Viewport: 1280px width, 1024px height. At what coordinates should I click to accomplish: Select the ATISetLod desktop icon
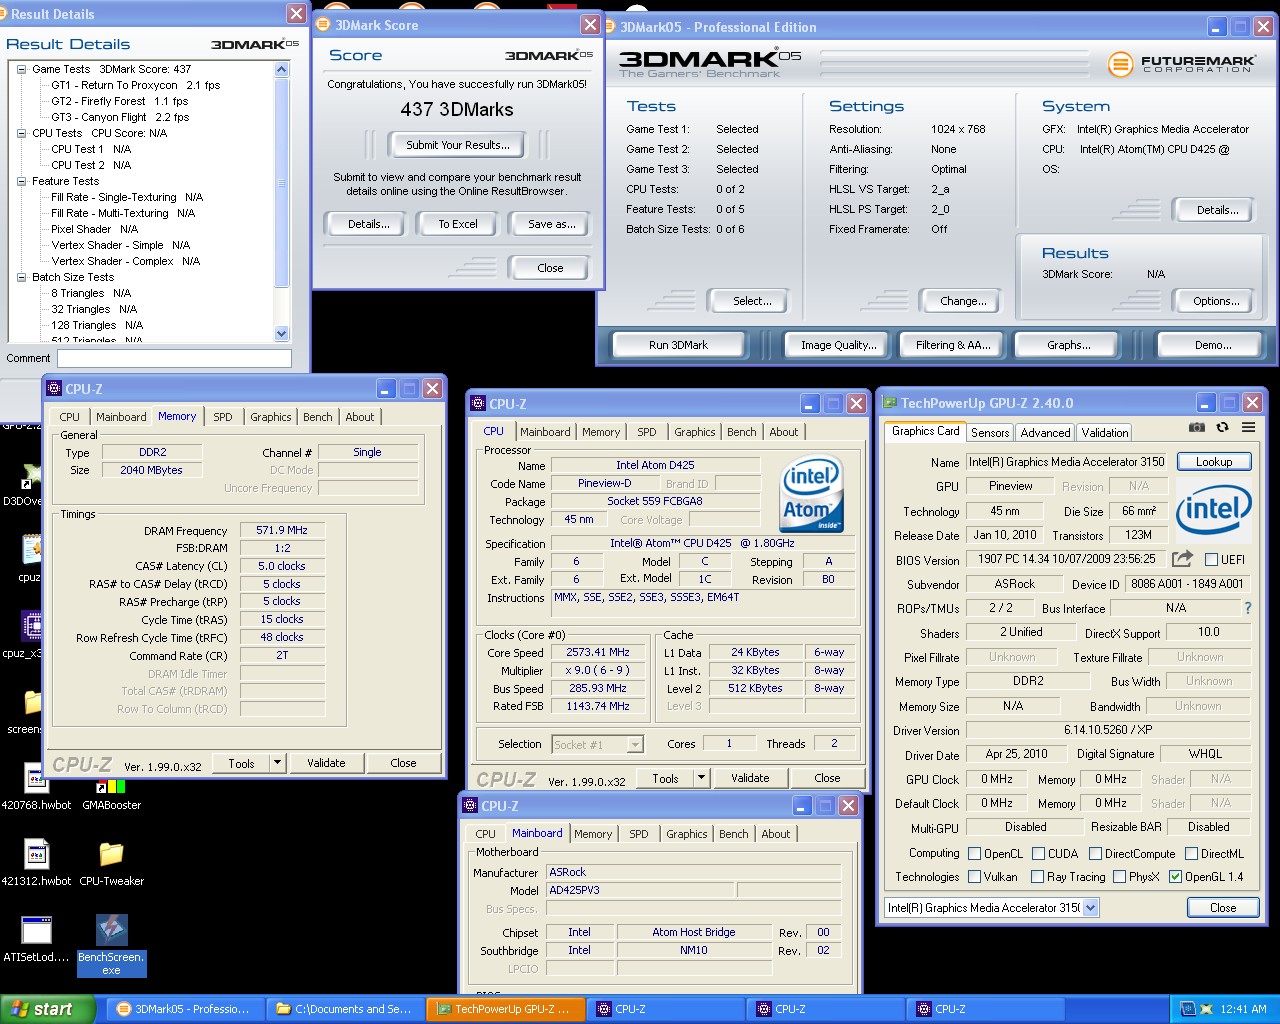[x=36, y=931]
